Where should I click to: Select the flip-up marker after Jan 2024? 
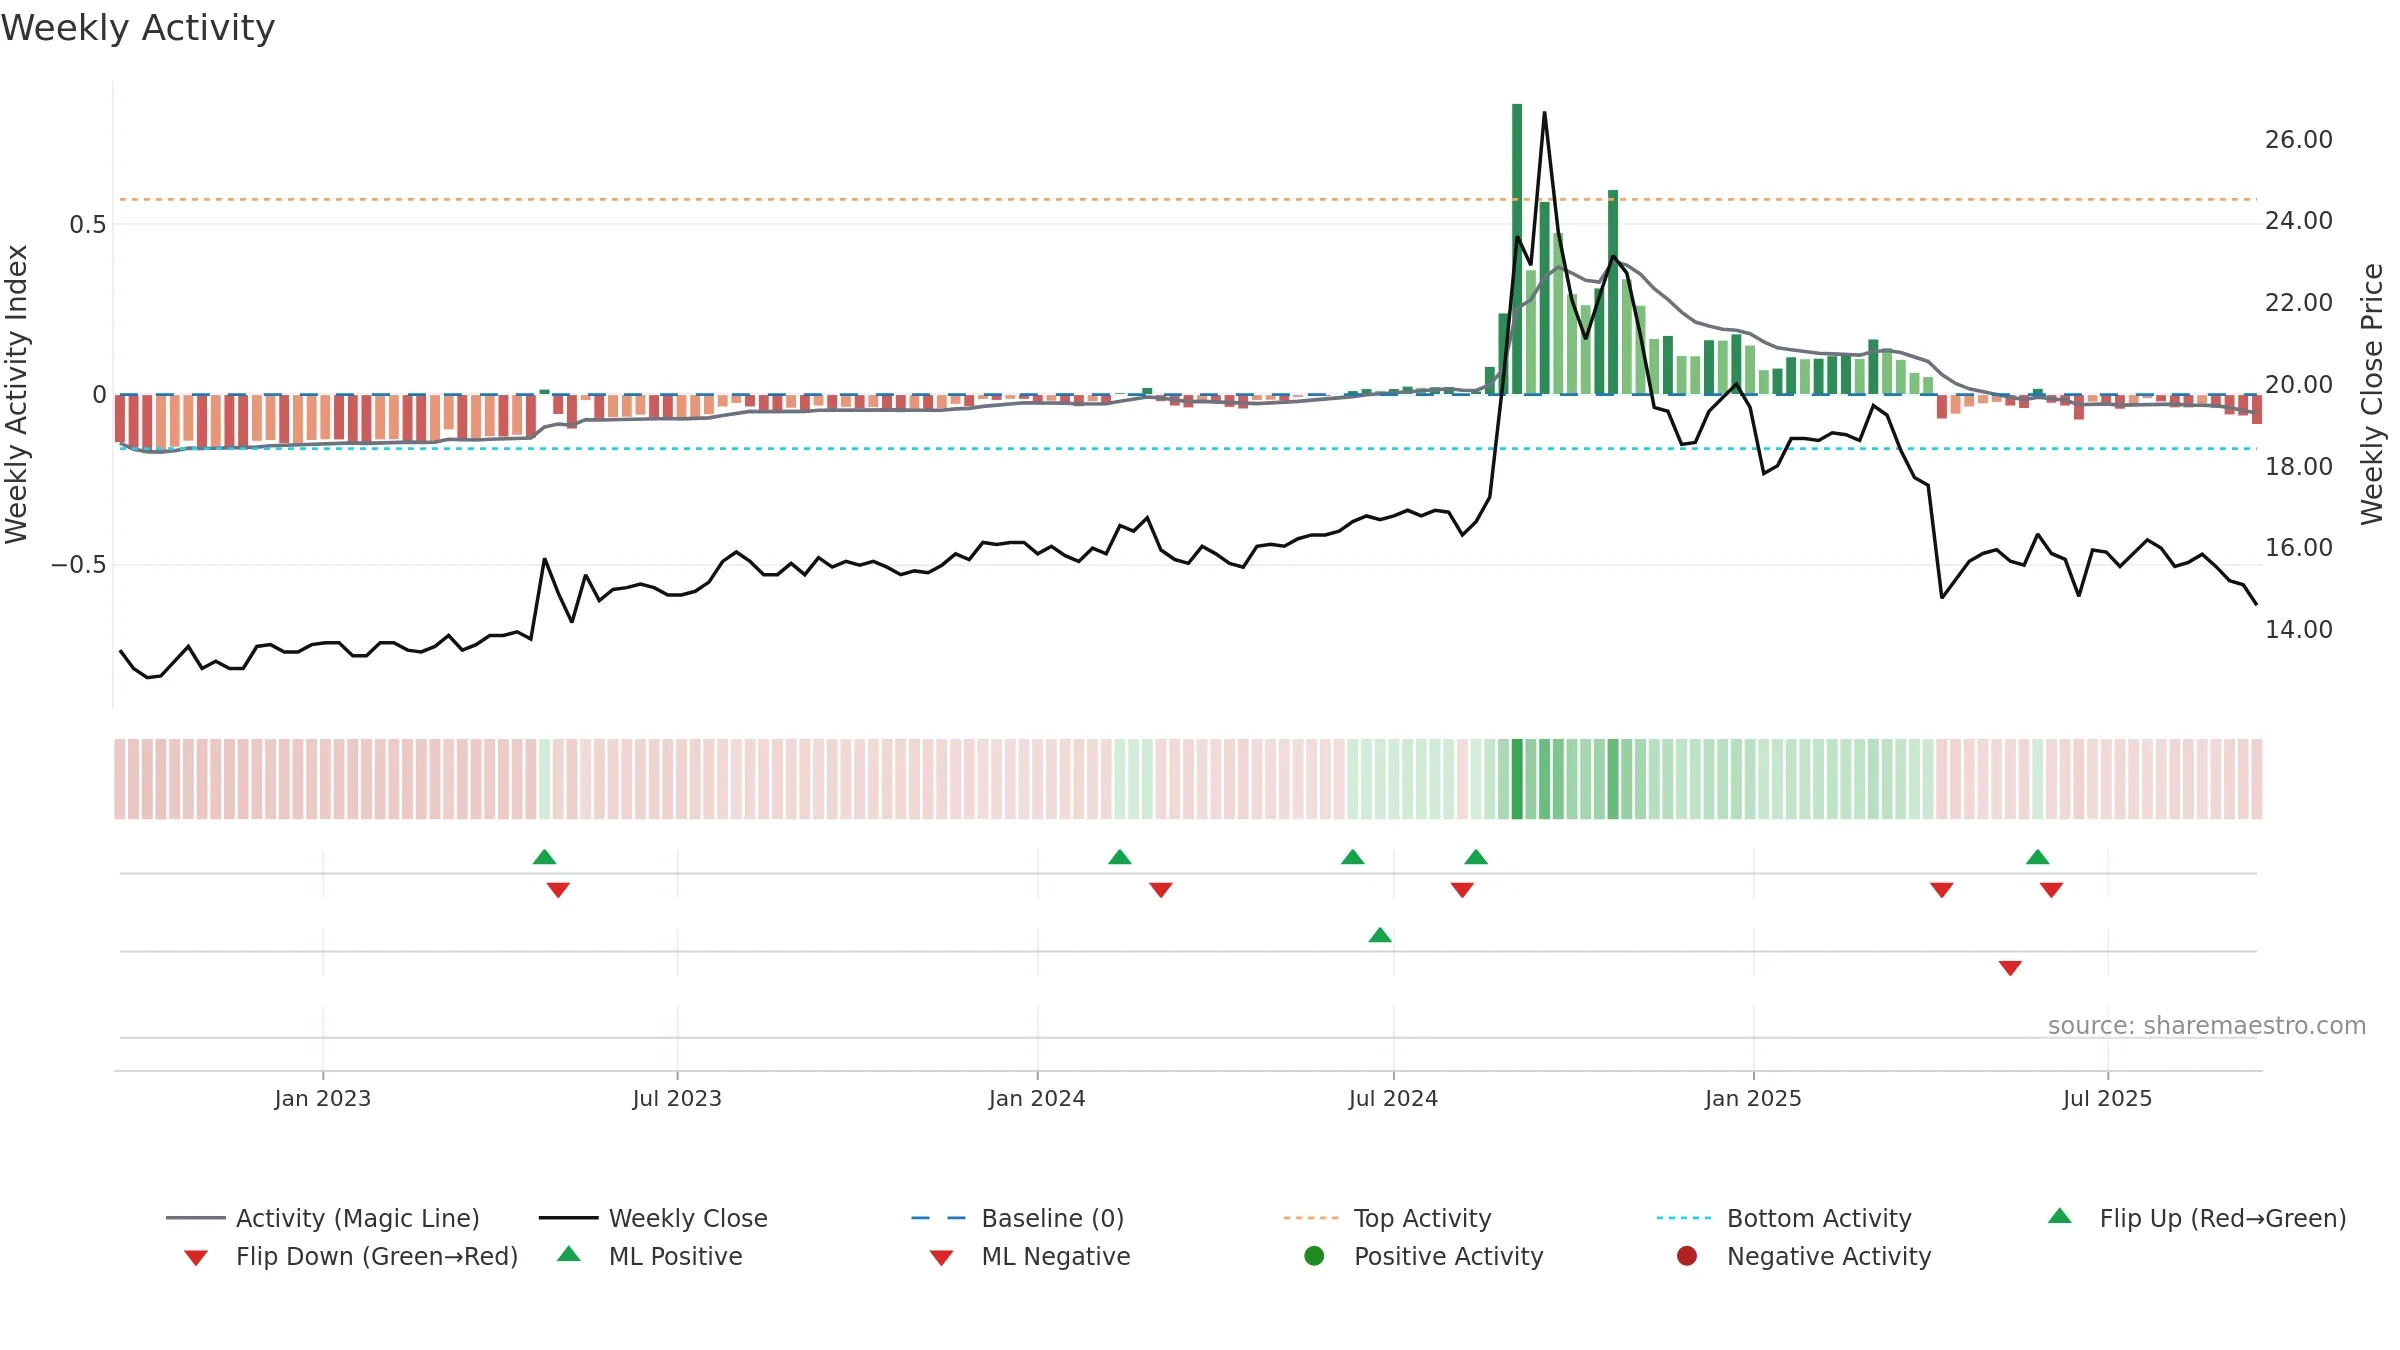point(1120,857)
